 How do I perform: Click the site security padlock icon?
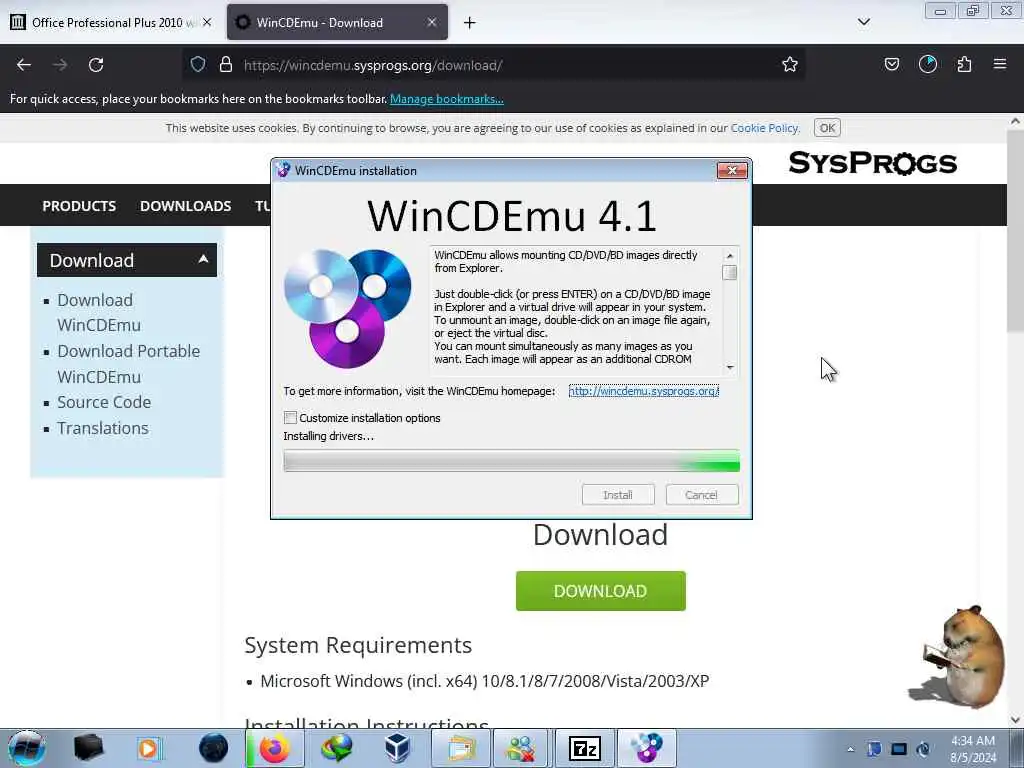pyautogui.click(x=225, y=65)
